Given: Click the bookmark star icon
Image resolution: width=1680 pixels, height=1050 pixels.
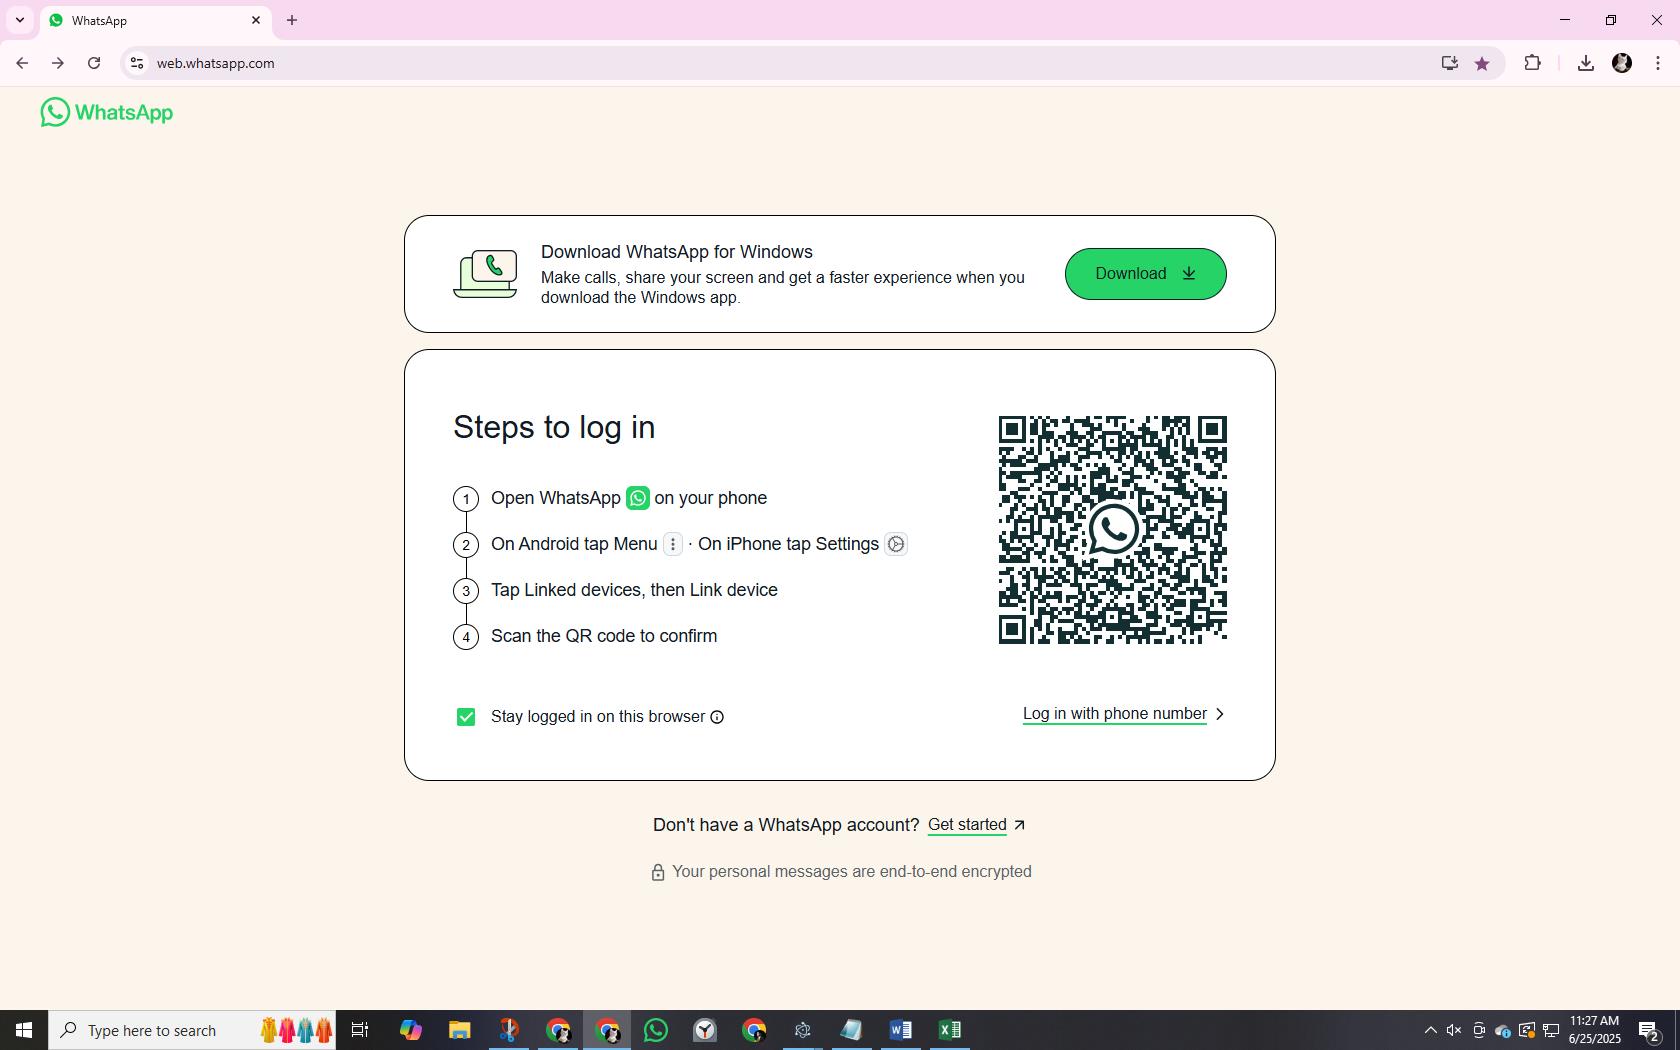Looking at the screenshot, I should 1482,63.
